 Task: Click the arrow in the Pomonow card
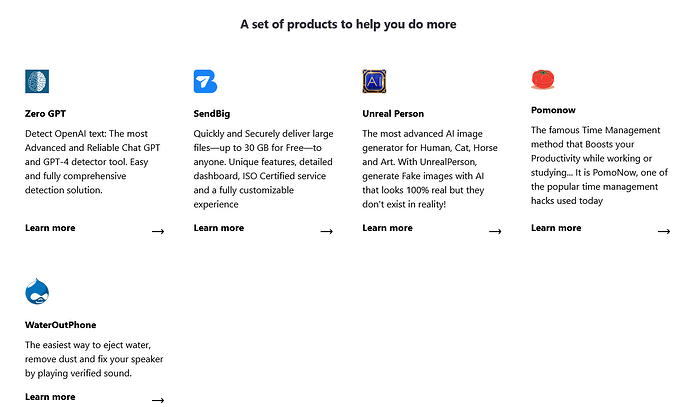(664, 231)
